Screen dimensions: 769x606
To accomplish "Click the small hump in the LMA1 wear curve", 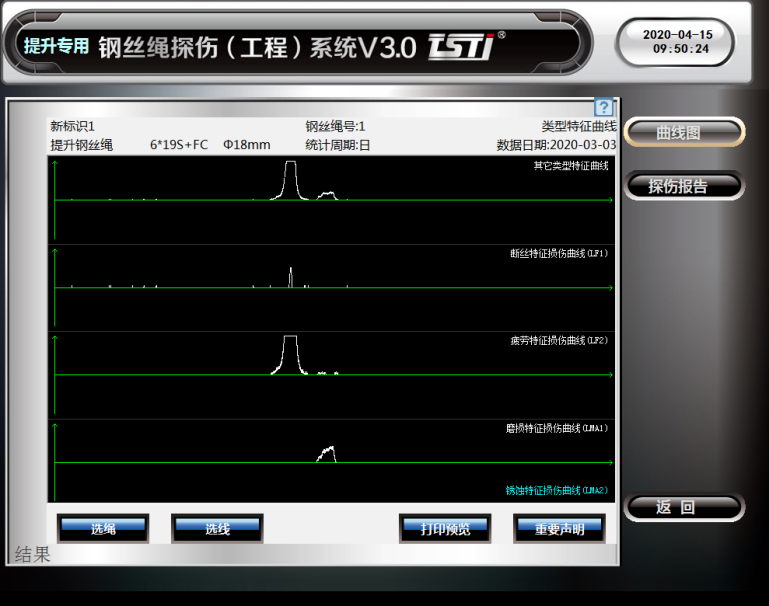I will pyautogui.click(x=326, y=453).
